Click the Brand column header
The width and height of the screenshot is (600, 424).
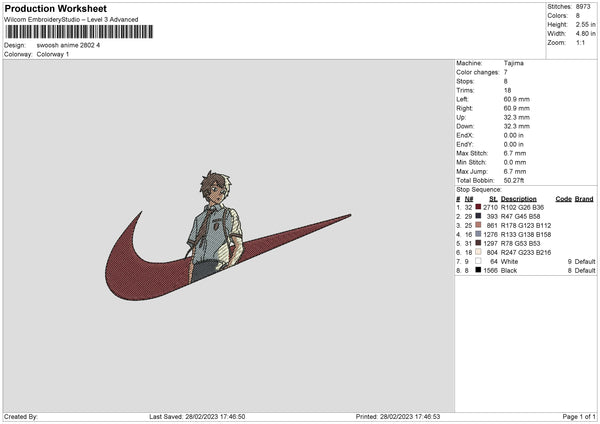pyautogui.click(x=584, y=199)
